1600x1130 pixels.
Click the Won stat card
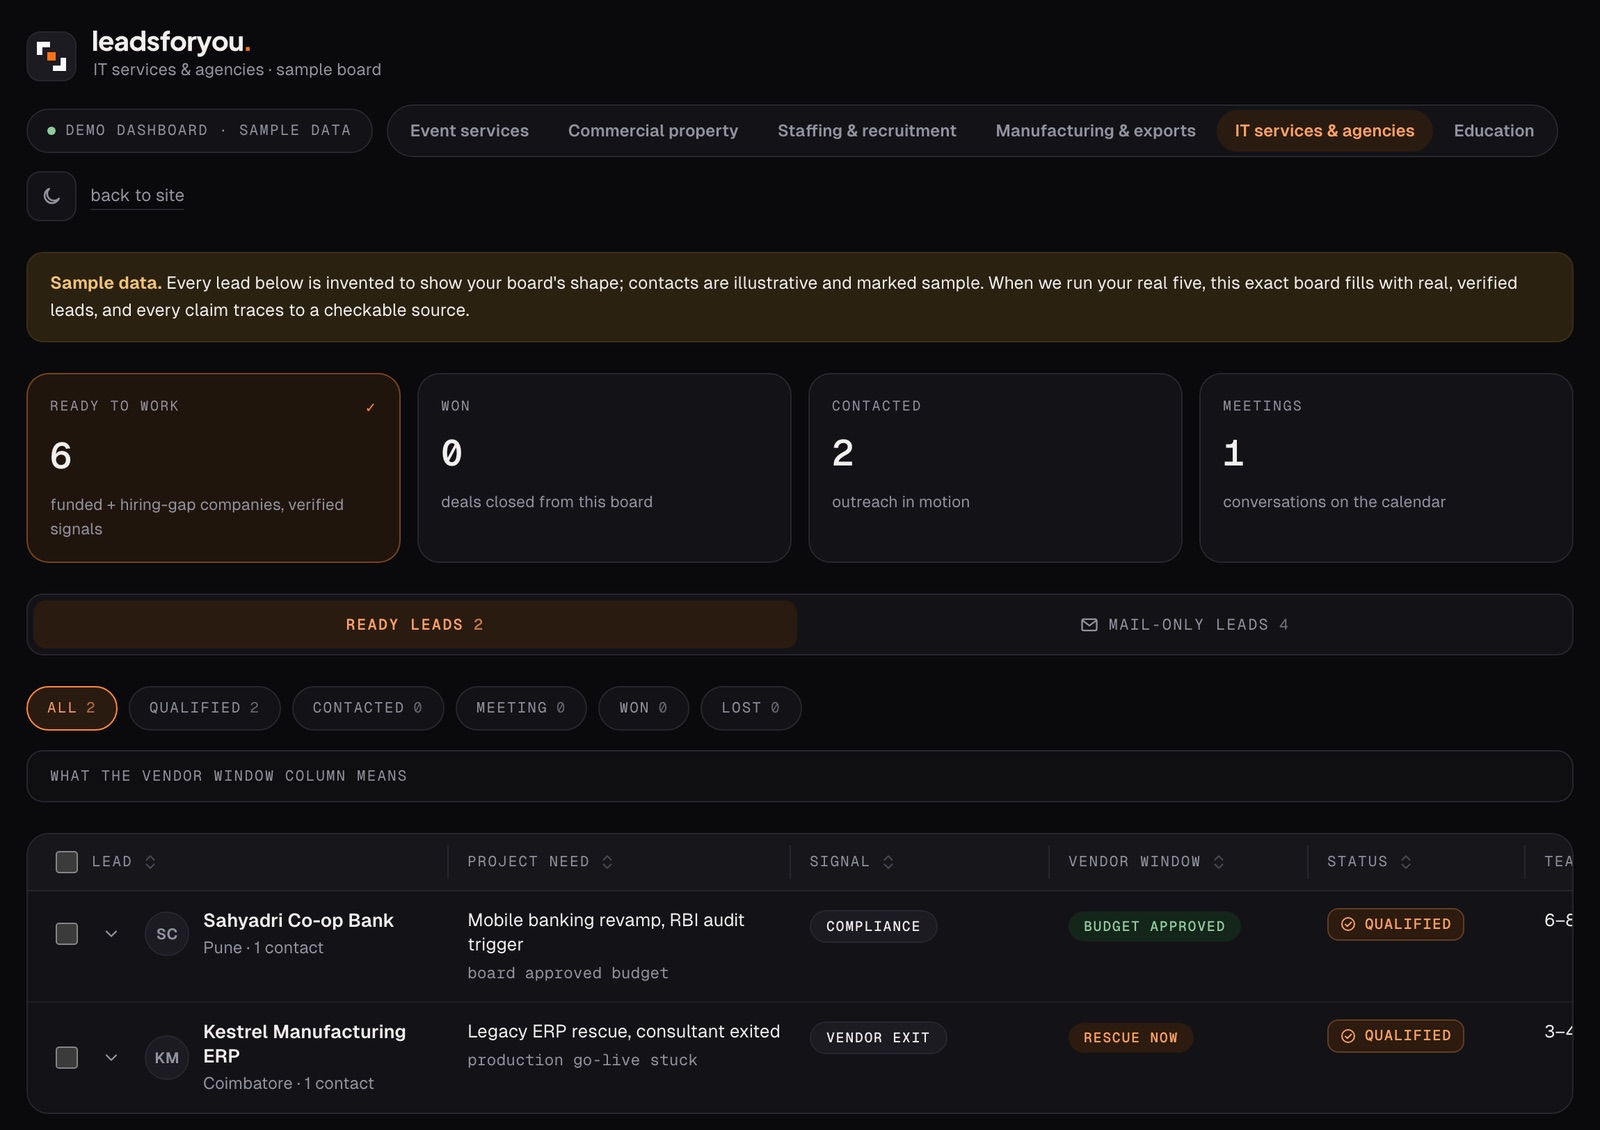click(x=604, y=468)
